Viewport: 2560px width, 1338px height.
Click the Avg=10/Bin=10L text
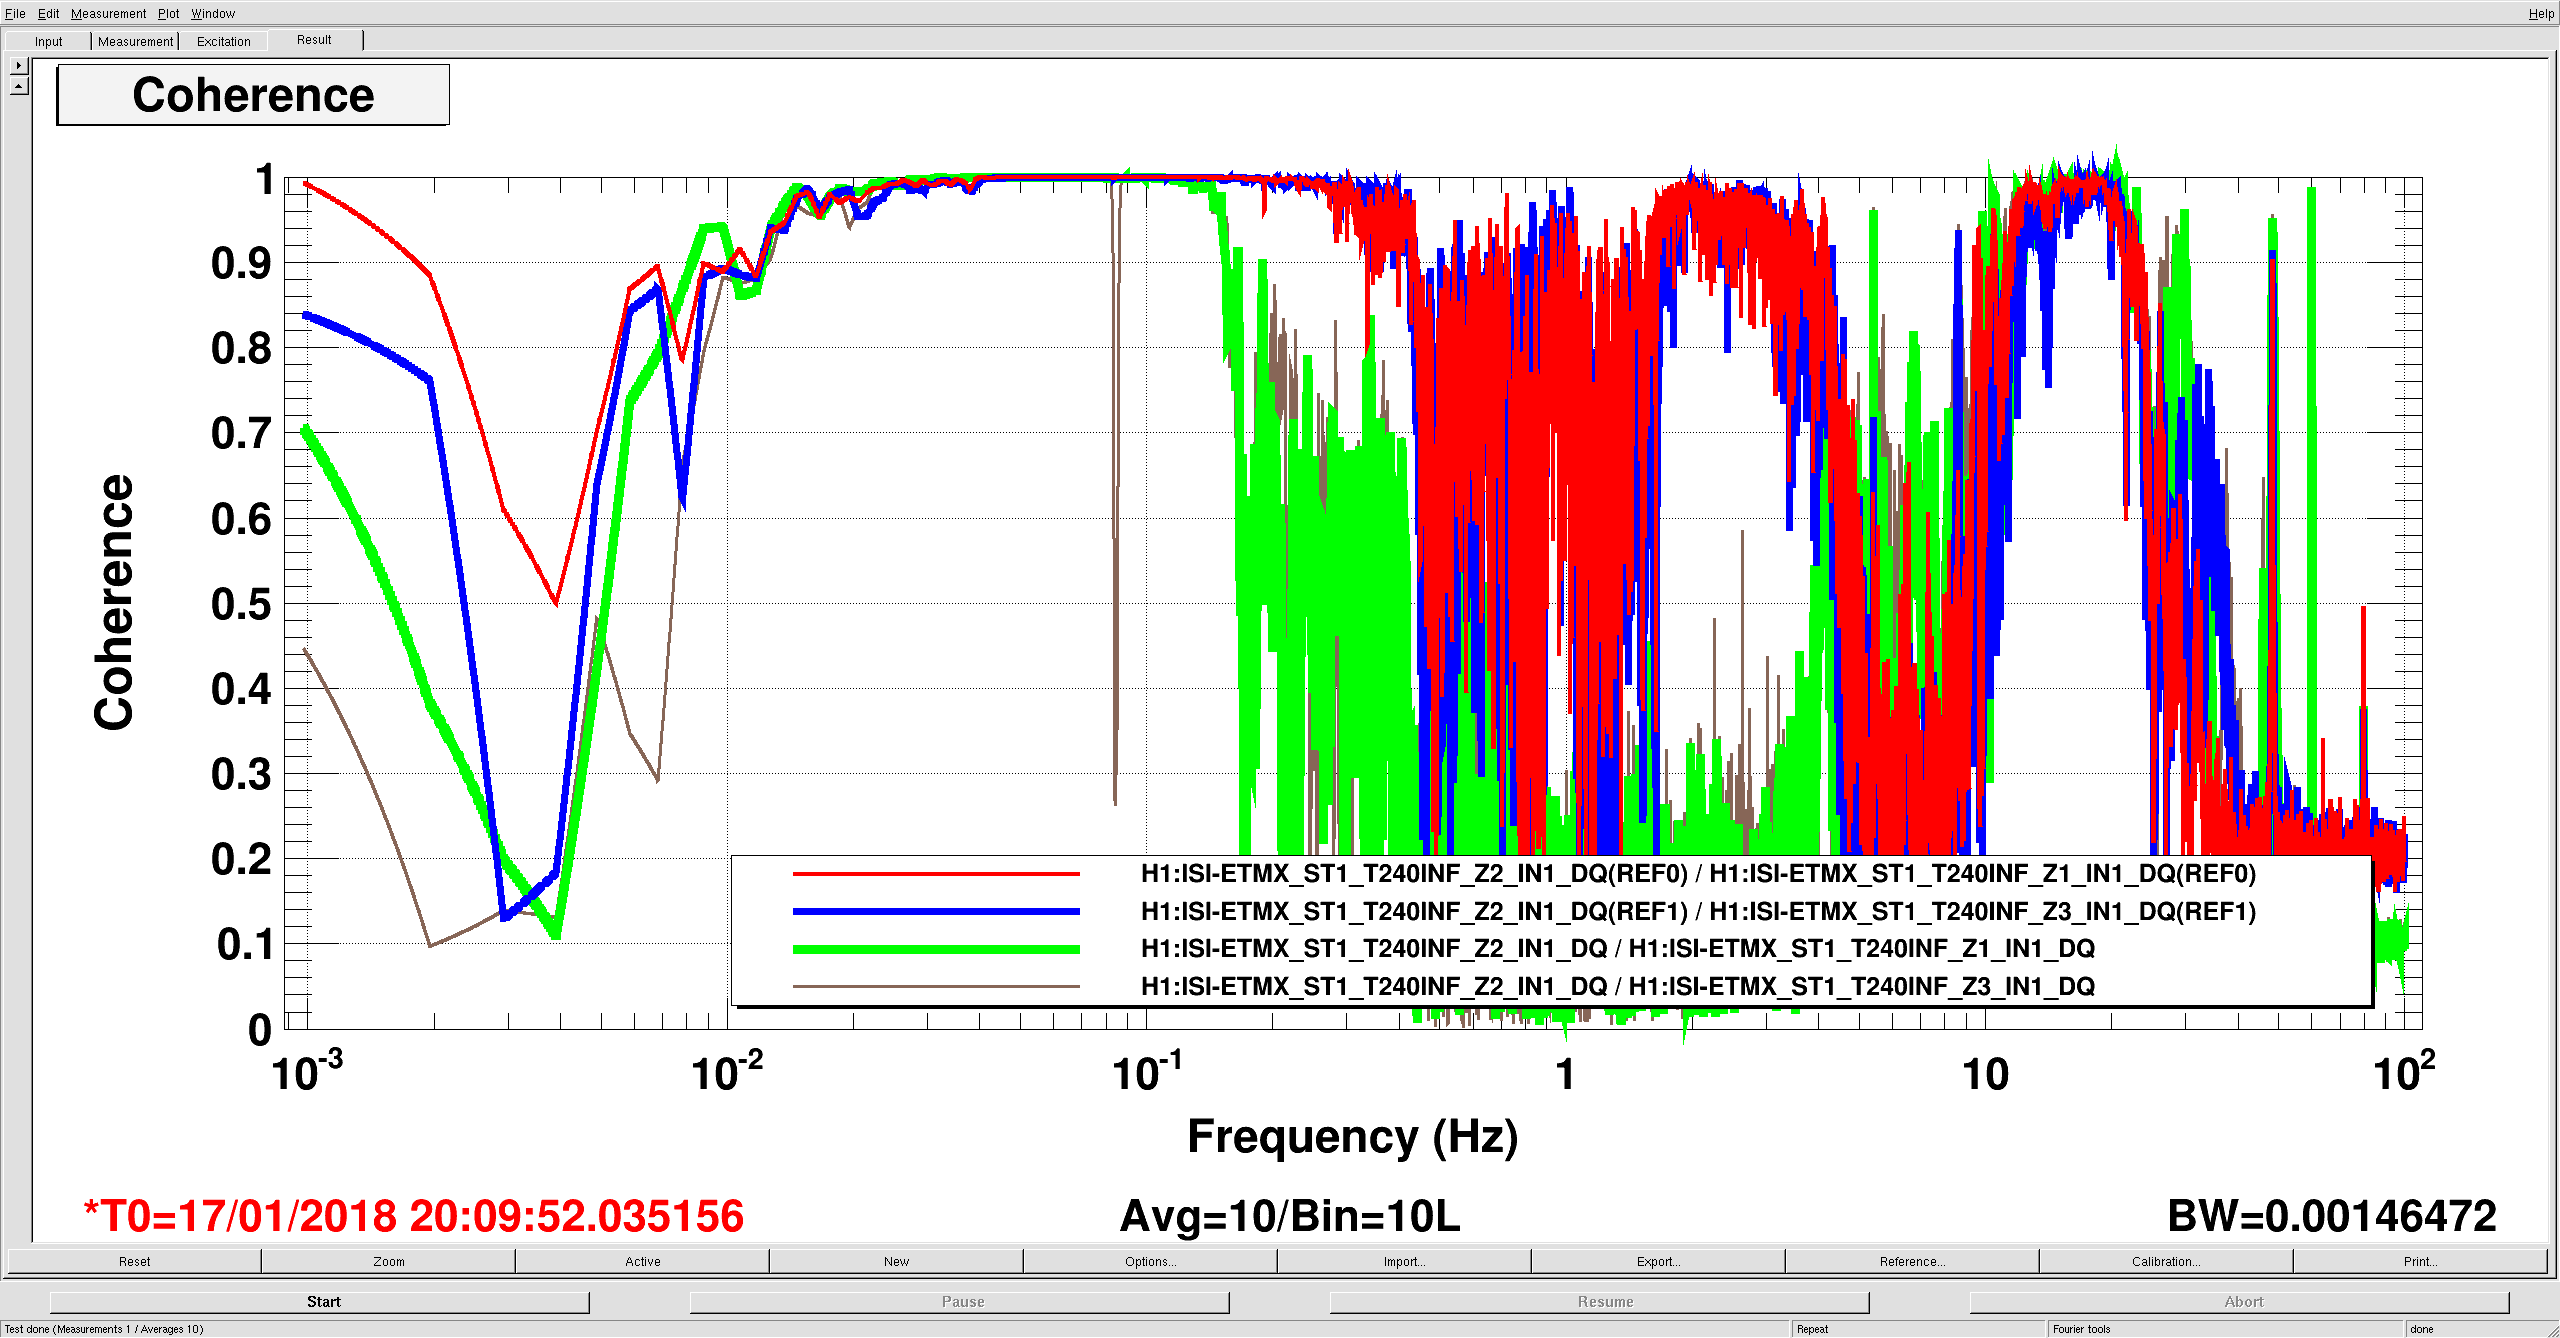(x=1290, y=1216)
